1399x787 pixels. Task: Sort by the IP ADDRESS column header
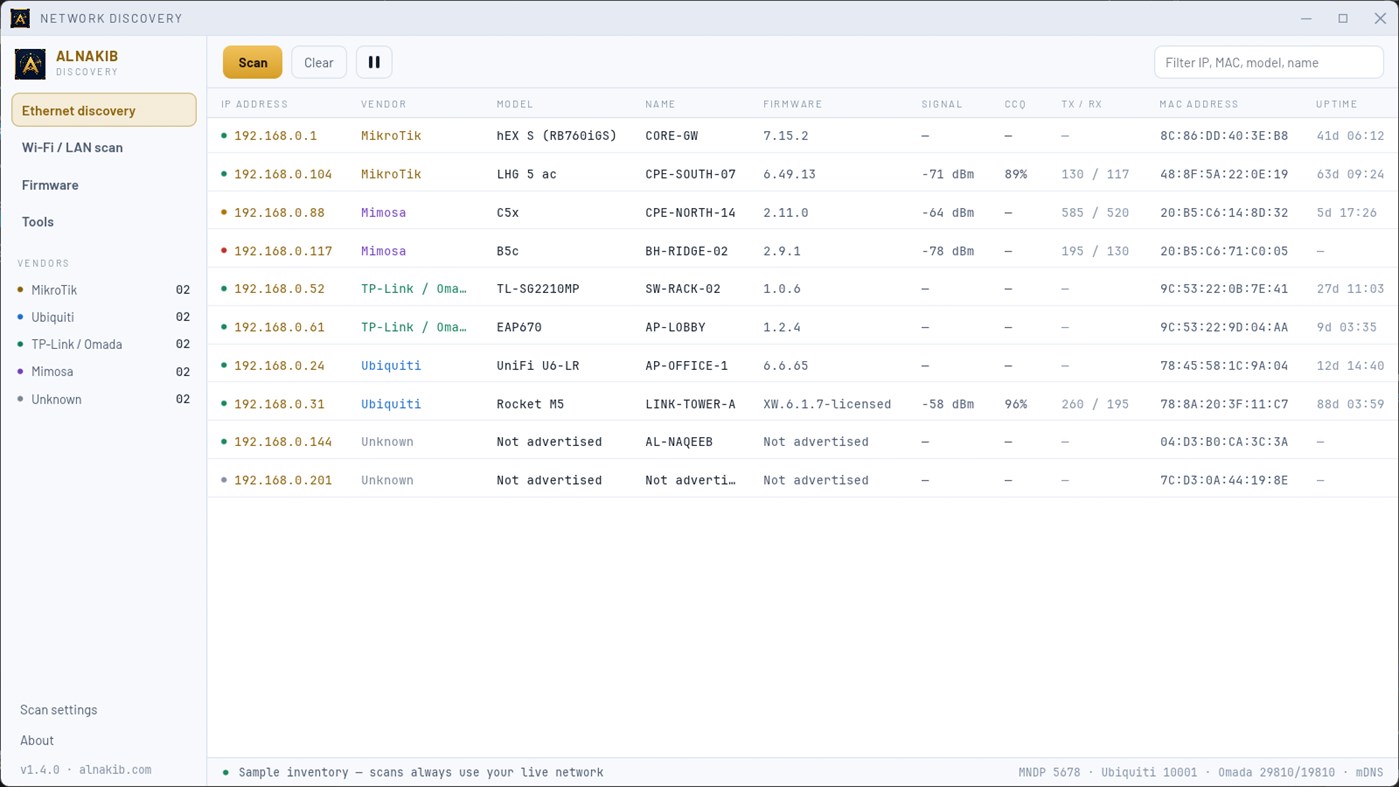click(x=254, y=104)
